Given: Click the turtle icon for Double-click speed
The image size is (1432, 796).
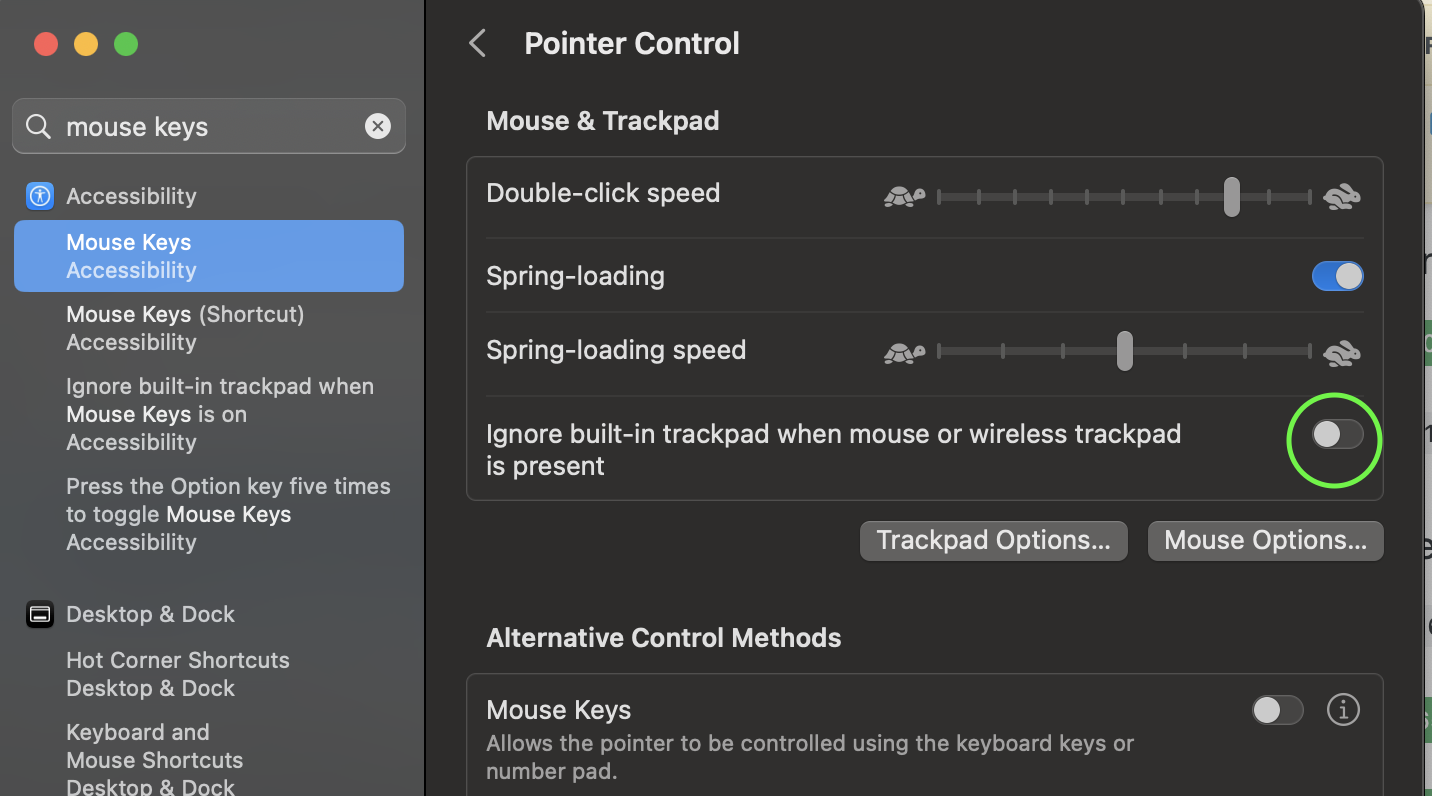Looking at the screenshot, I should point(904,197).
